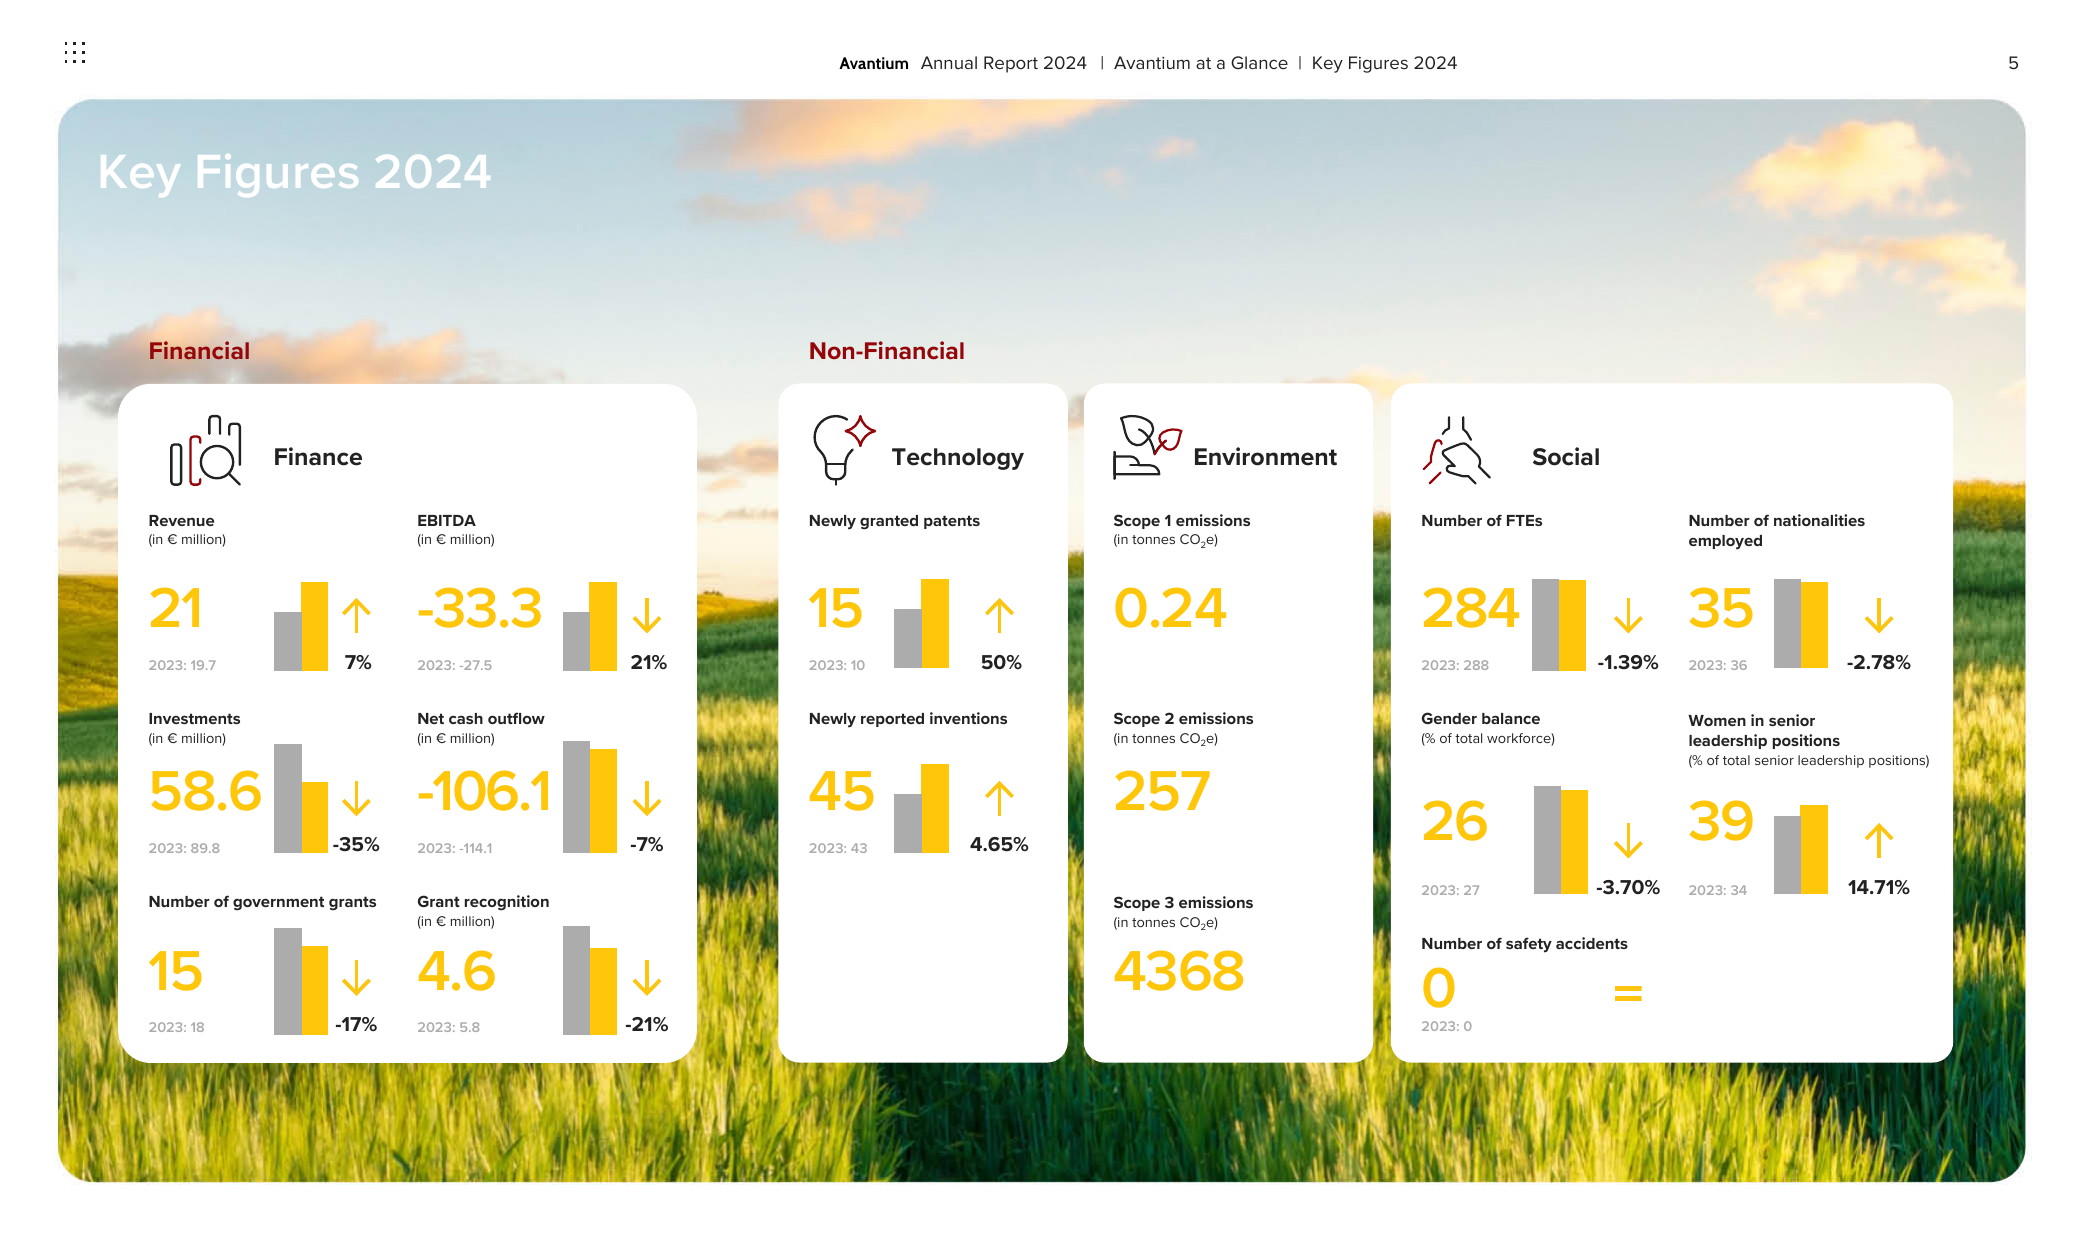
Task: Click the Non-Financial section heading
Action: [887, 351]
